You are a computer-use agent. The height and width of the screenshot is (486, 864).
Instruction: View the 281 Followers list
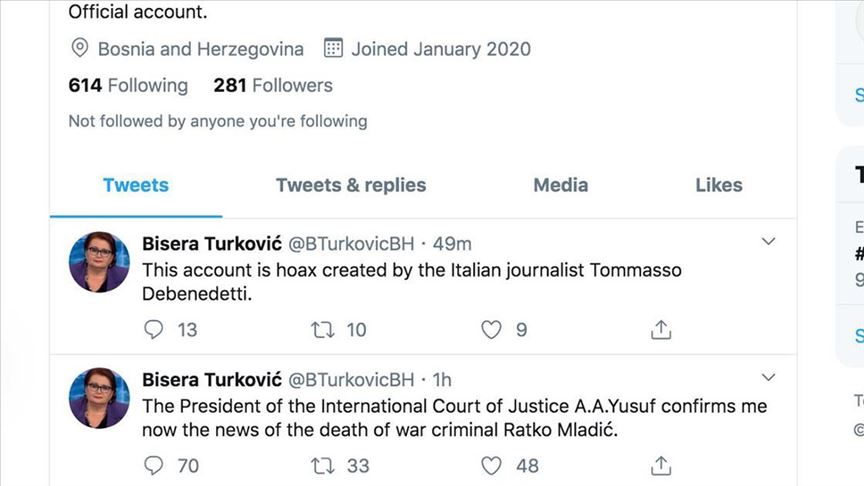pyautogui.click(x=273, y=85)
